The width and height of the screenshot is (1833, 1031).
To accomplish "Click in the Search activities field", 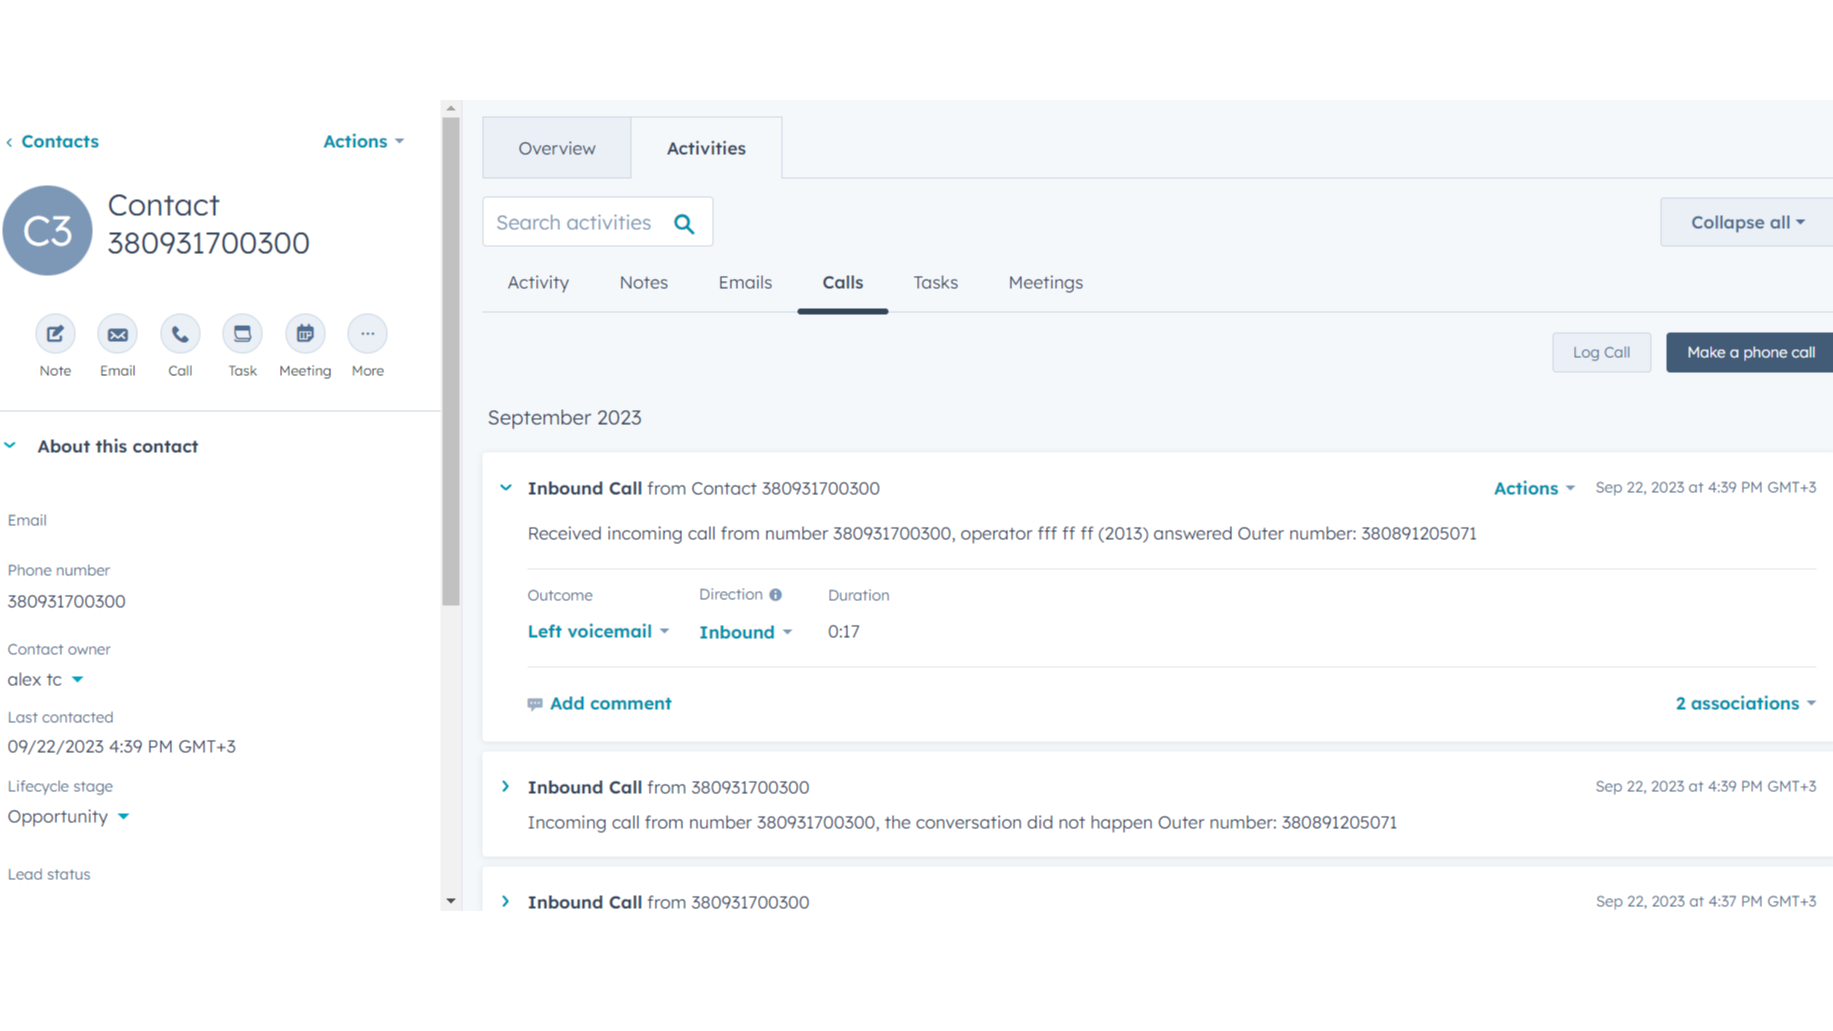I will coord(574,223).
